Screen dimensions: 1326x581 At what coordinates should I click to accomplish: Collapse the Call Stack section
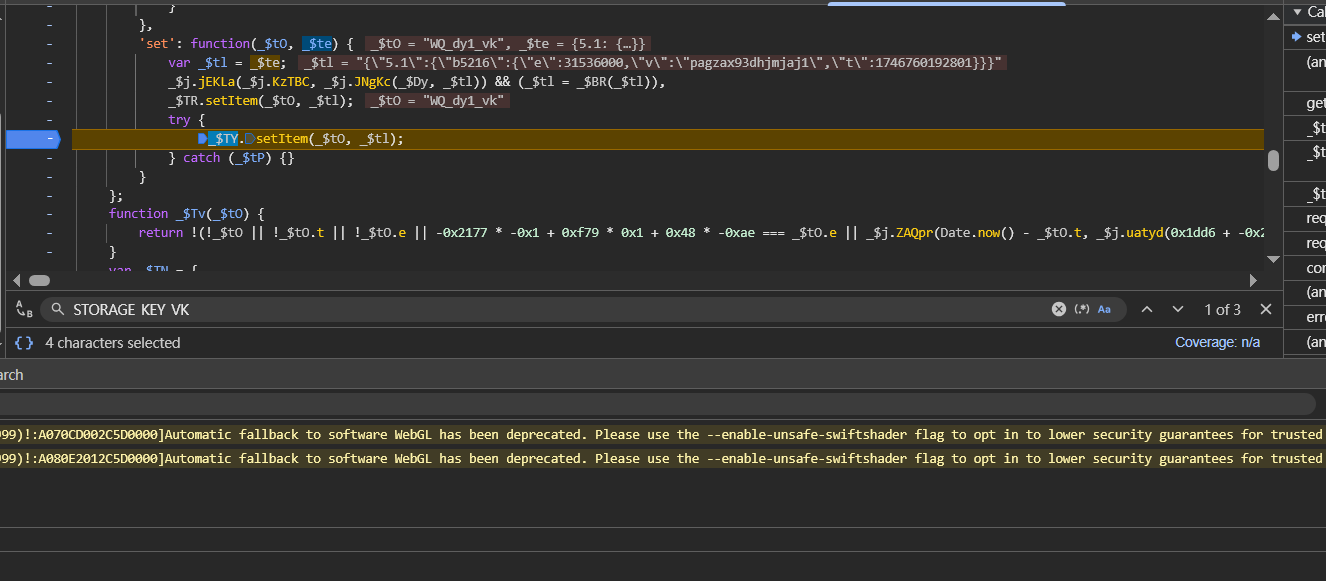click(x=1296, y=12)
